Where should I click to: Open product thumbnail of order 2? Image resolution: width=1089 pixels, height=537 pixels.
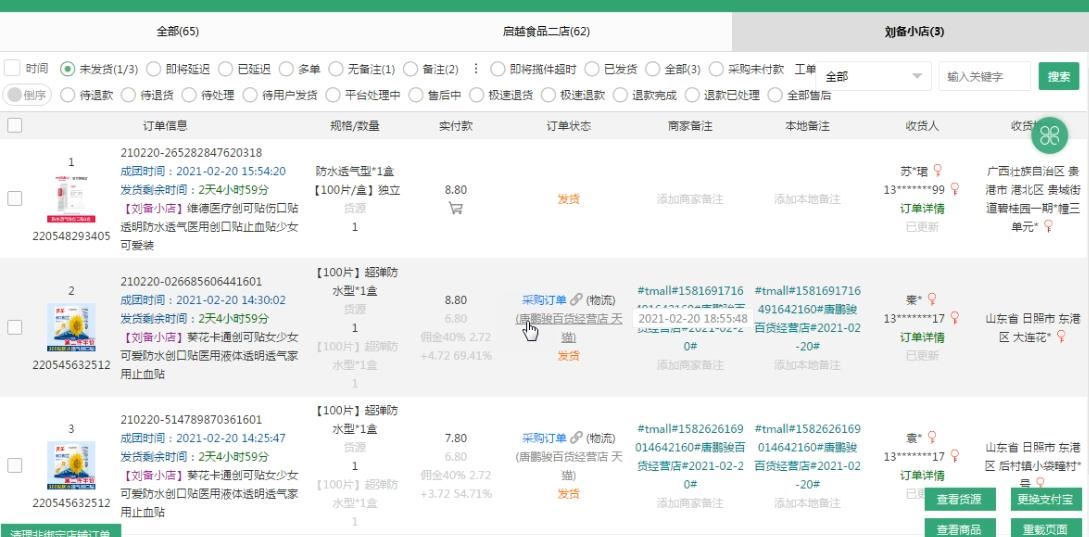click(x=71, y=328)
